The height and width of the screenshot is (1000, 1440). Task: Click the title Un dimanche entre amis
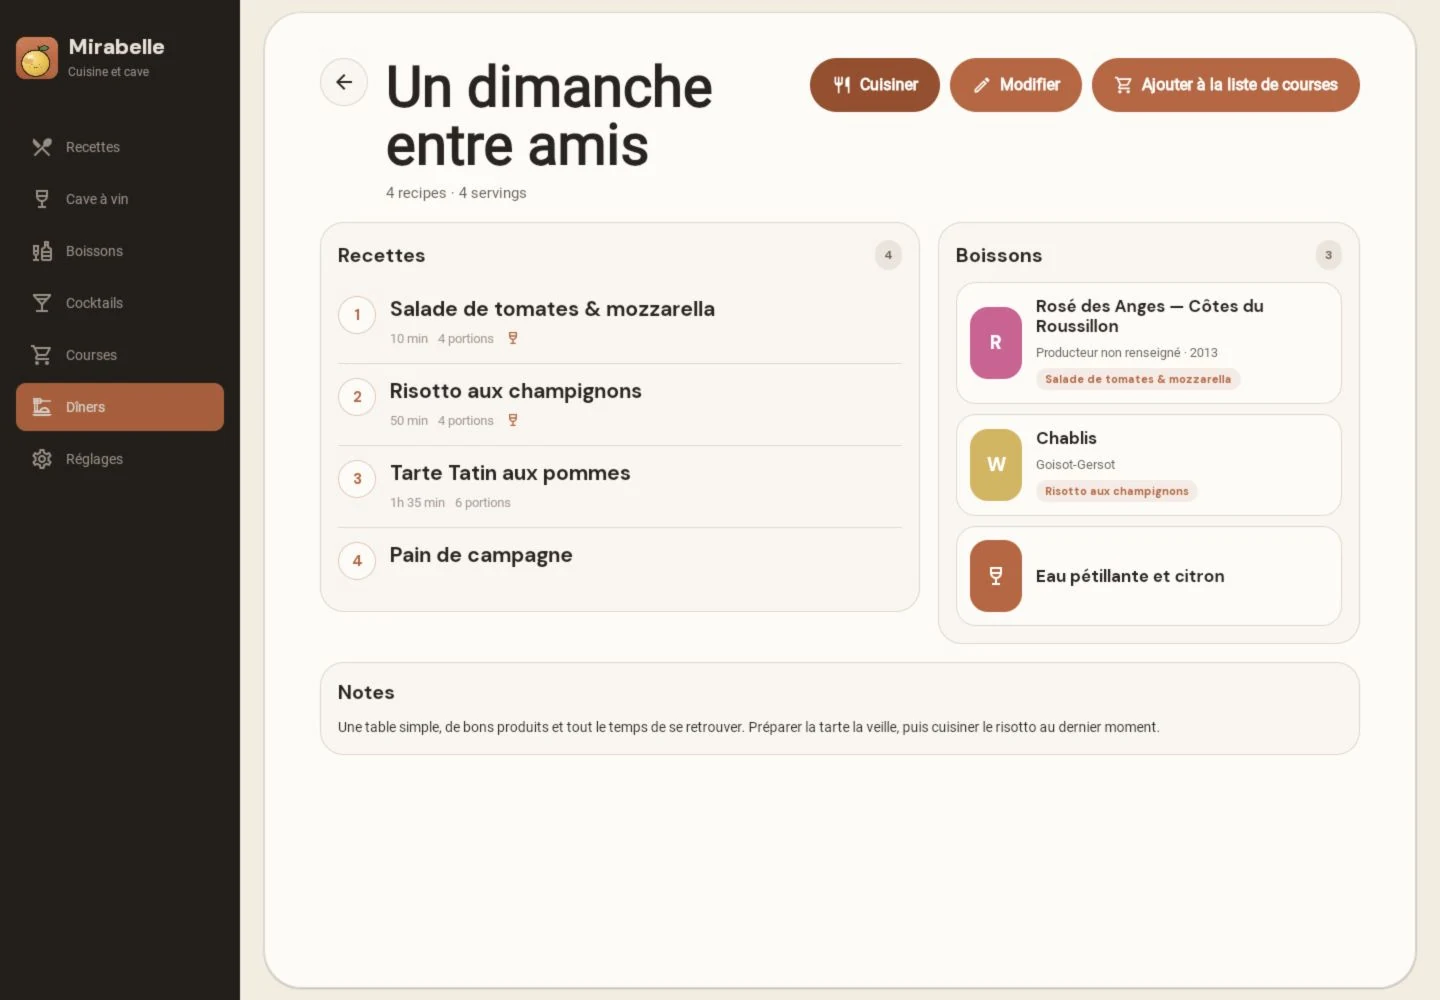coord(549,116)
